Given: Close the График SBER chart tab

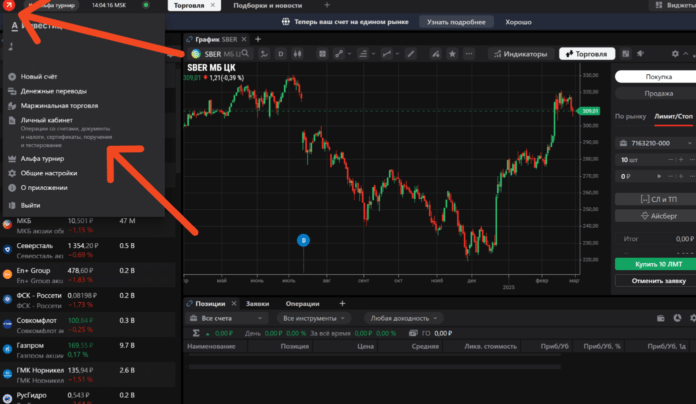Looking at the screenshot, I should 244,39.
